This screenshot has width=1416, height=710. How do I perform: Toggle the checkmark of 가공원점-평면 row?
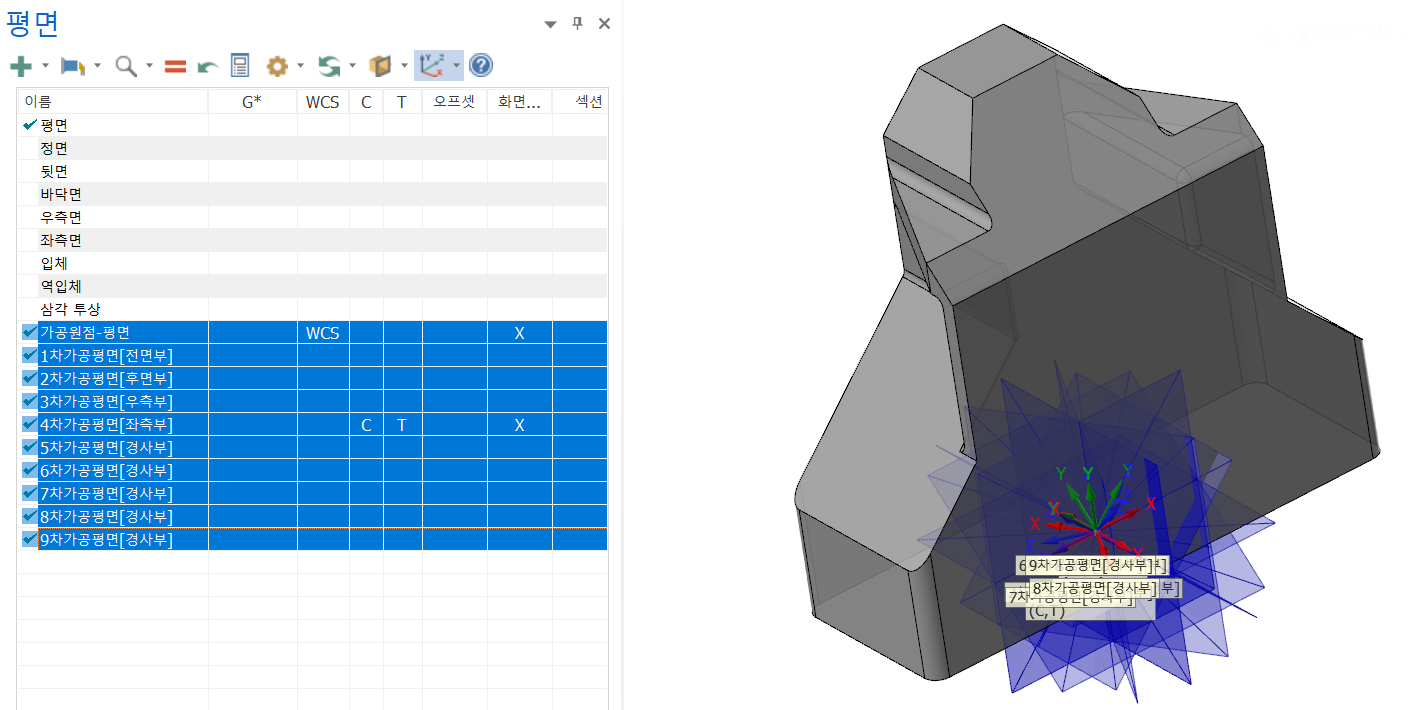click(x=29, y=333)
